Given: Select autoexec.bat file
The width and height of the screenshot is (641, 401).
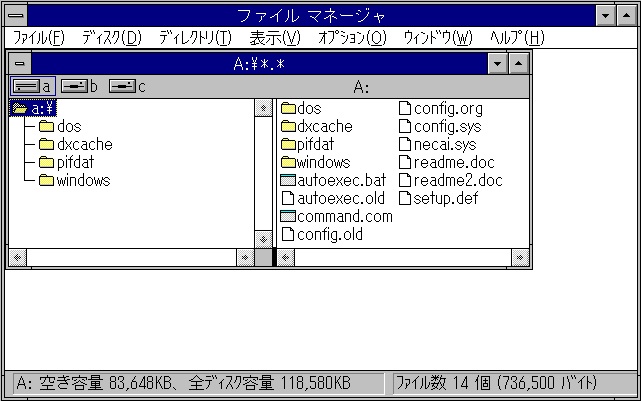Looking at the screenshot, I should point(340,180).
